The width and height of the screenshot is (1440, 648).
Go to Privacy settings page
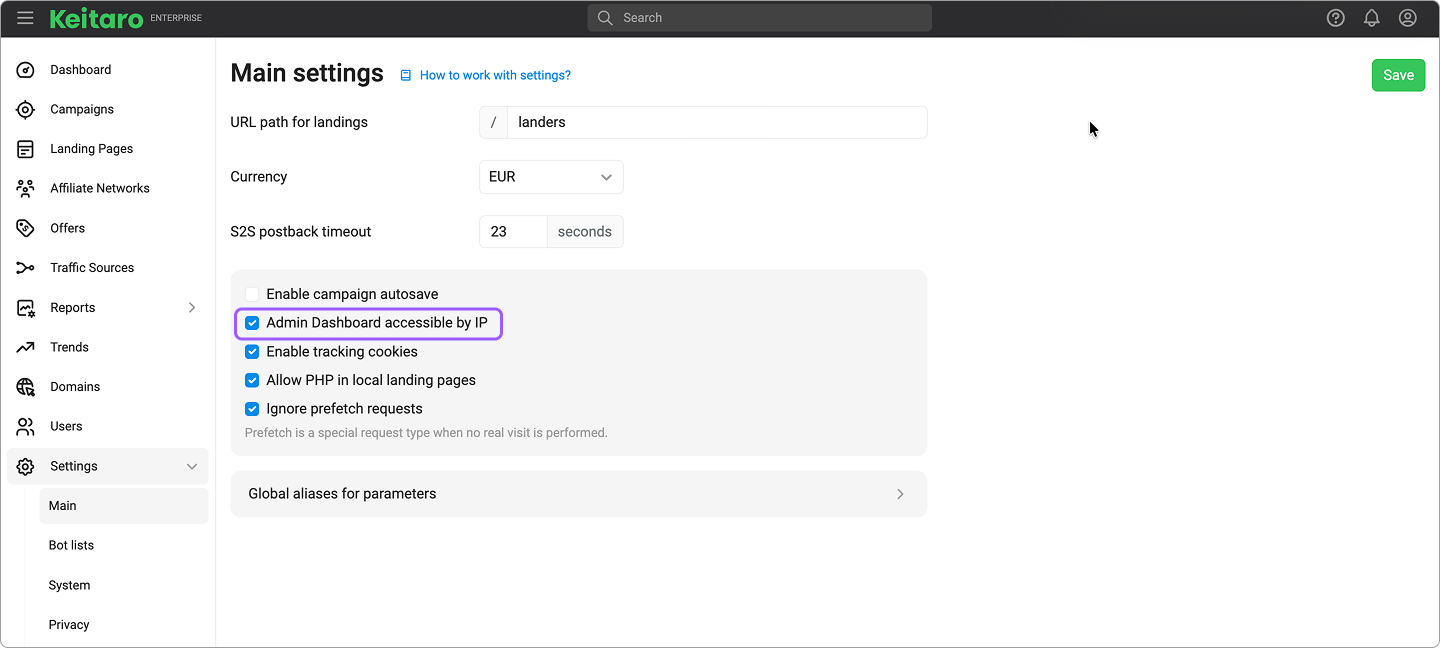[69, 625]
